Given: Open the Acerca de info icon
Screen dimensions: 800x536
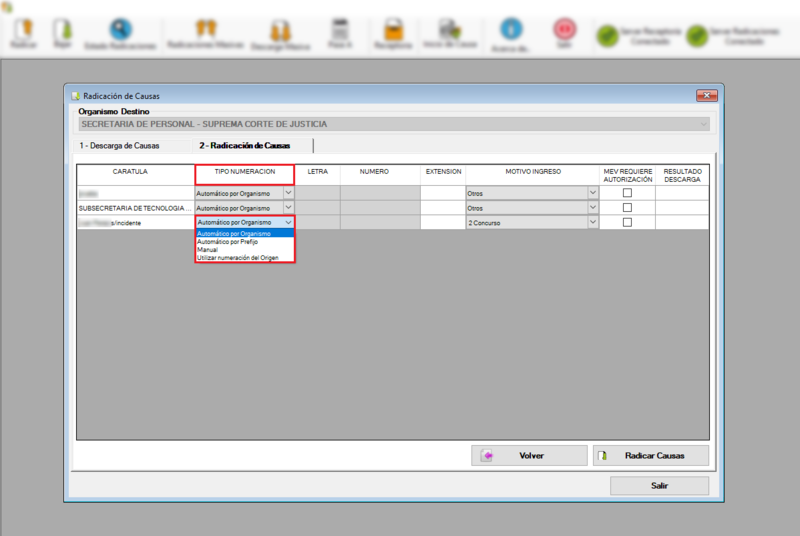Looking at the screenshot, I should (511, 29).
